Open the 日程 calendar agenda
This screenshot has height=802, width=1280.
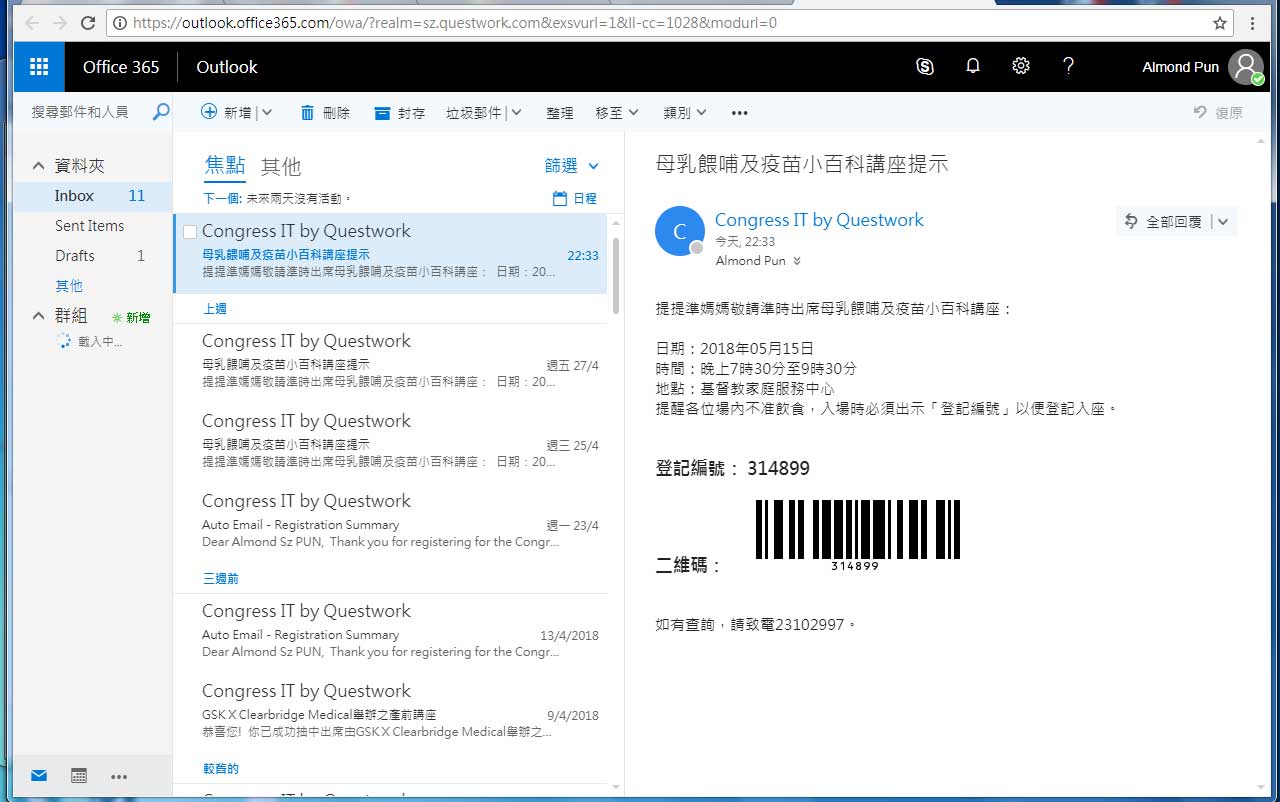point(575,198)
